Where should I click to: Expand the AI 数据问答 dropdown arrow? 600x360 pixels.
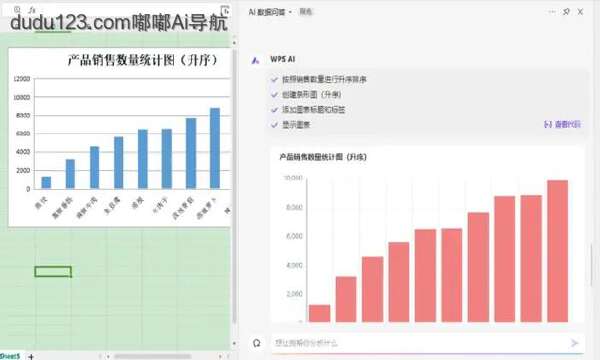coord(290,12)
